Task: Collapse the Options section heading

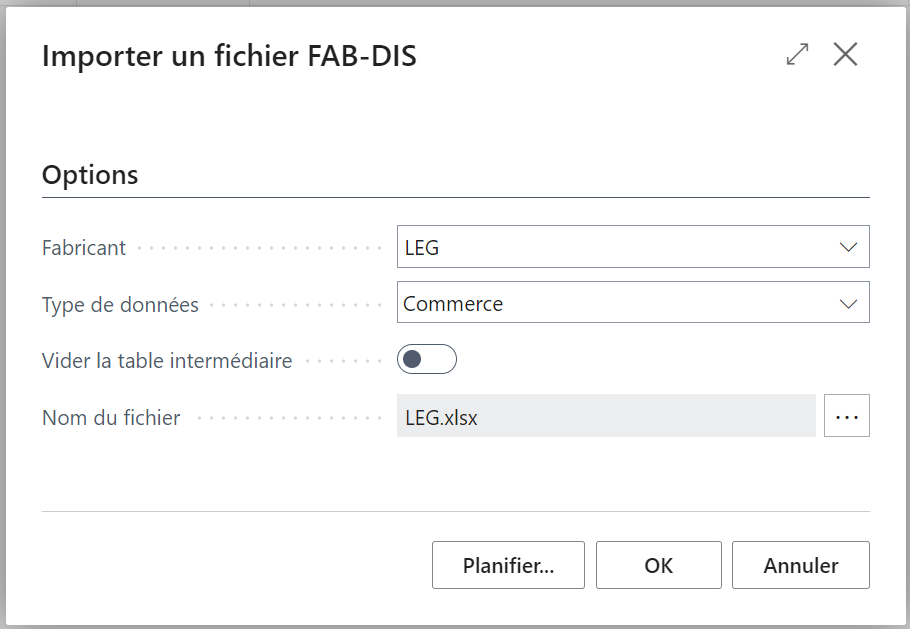Action: point(90,175)
